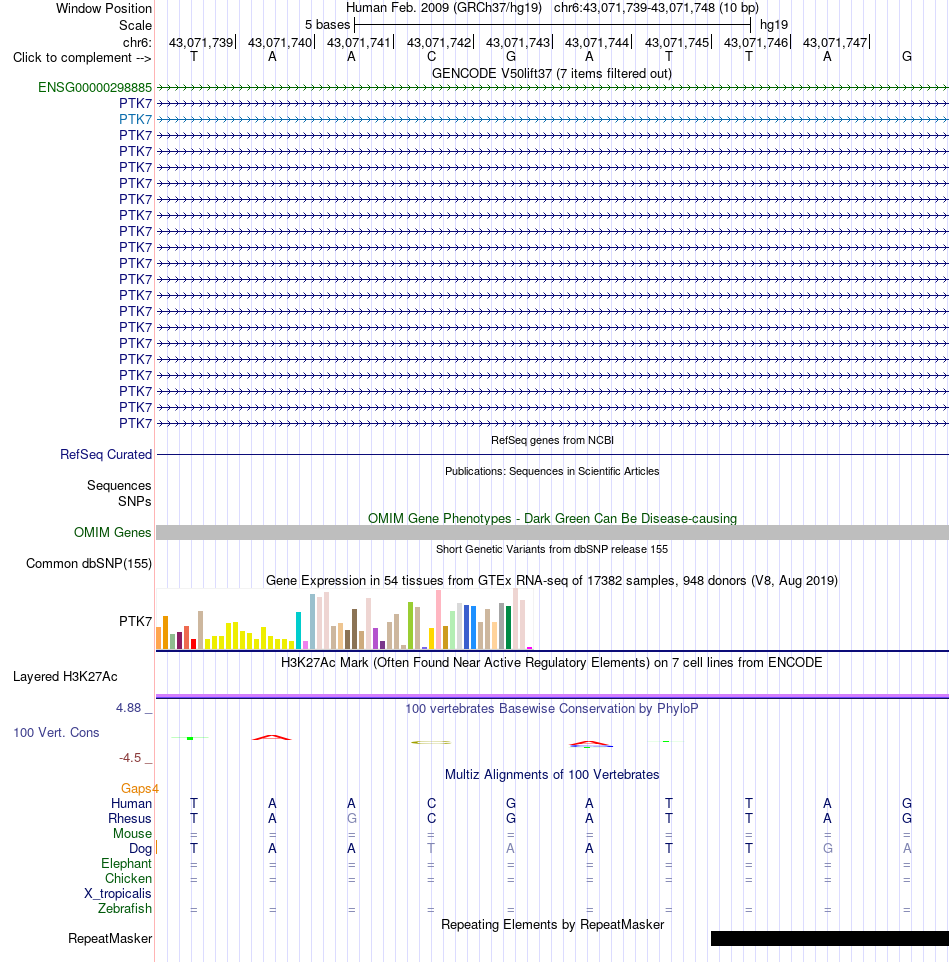Click the Common dbSNP(155) label
Viewport: 950px width, 962px height.
tap(88, 563)
